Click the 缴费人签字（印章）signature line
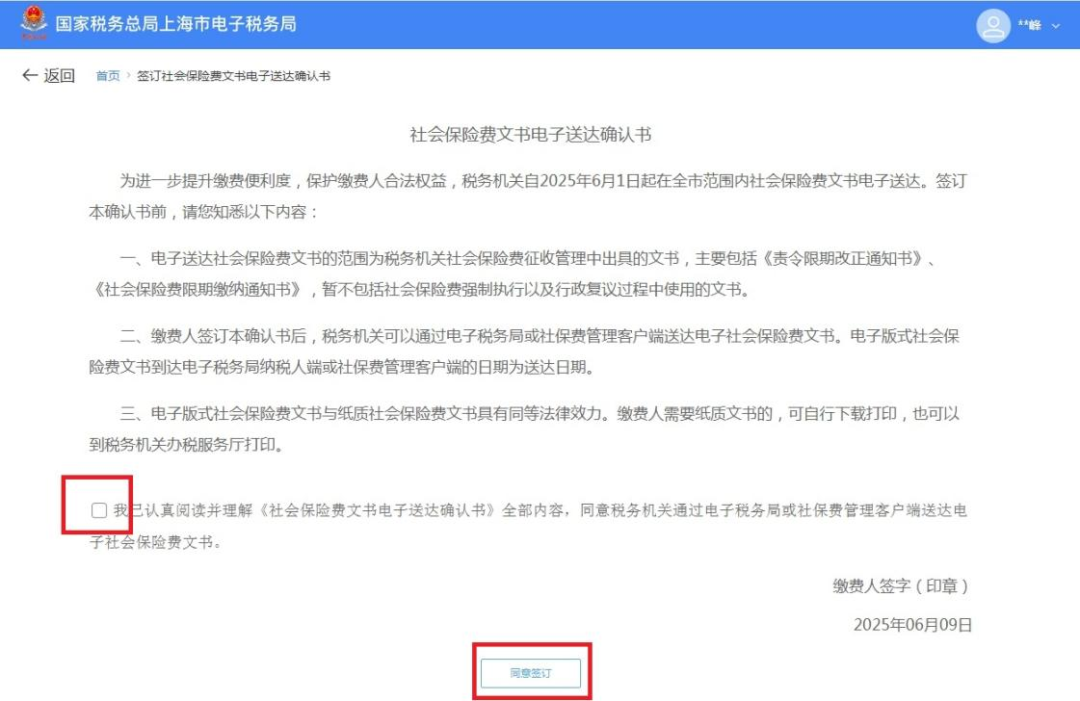The height and width of the screenshot is (701, 1080). tap(900, 585)
